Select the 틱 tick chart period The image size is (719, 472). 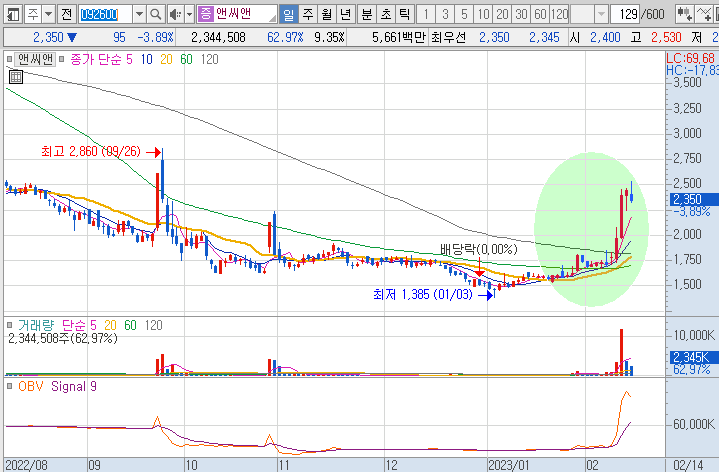404,15
